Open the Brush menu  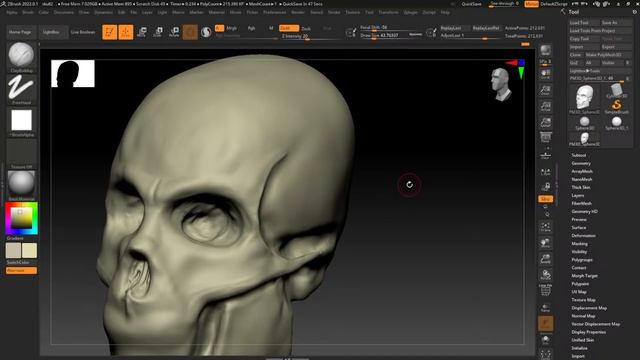pos(28,13)
